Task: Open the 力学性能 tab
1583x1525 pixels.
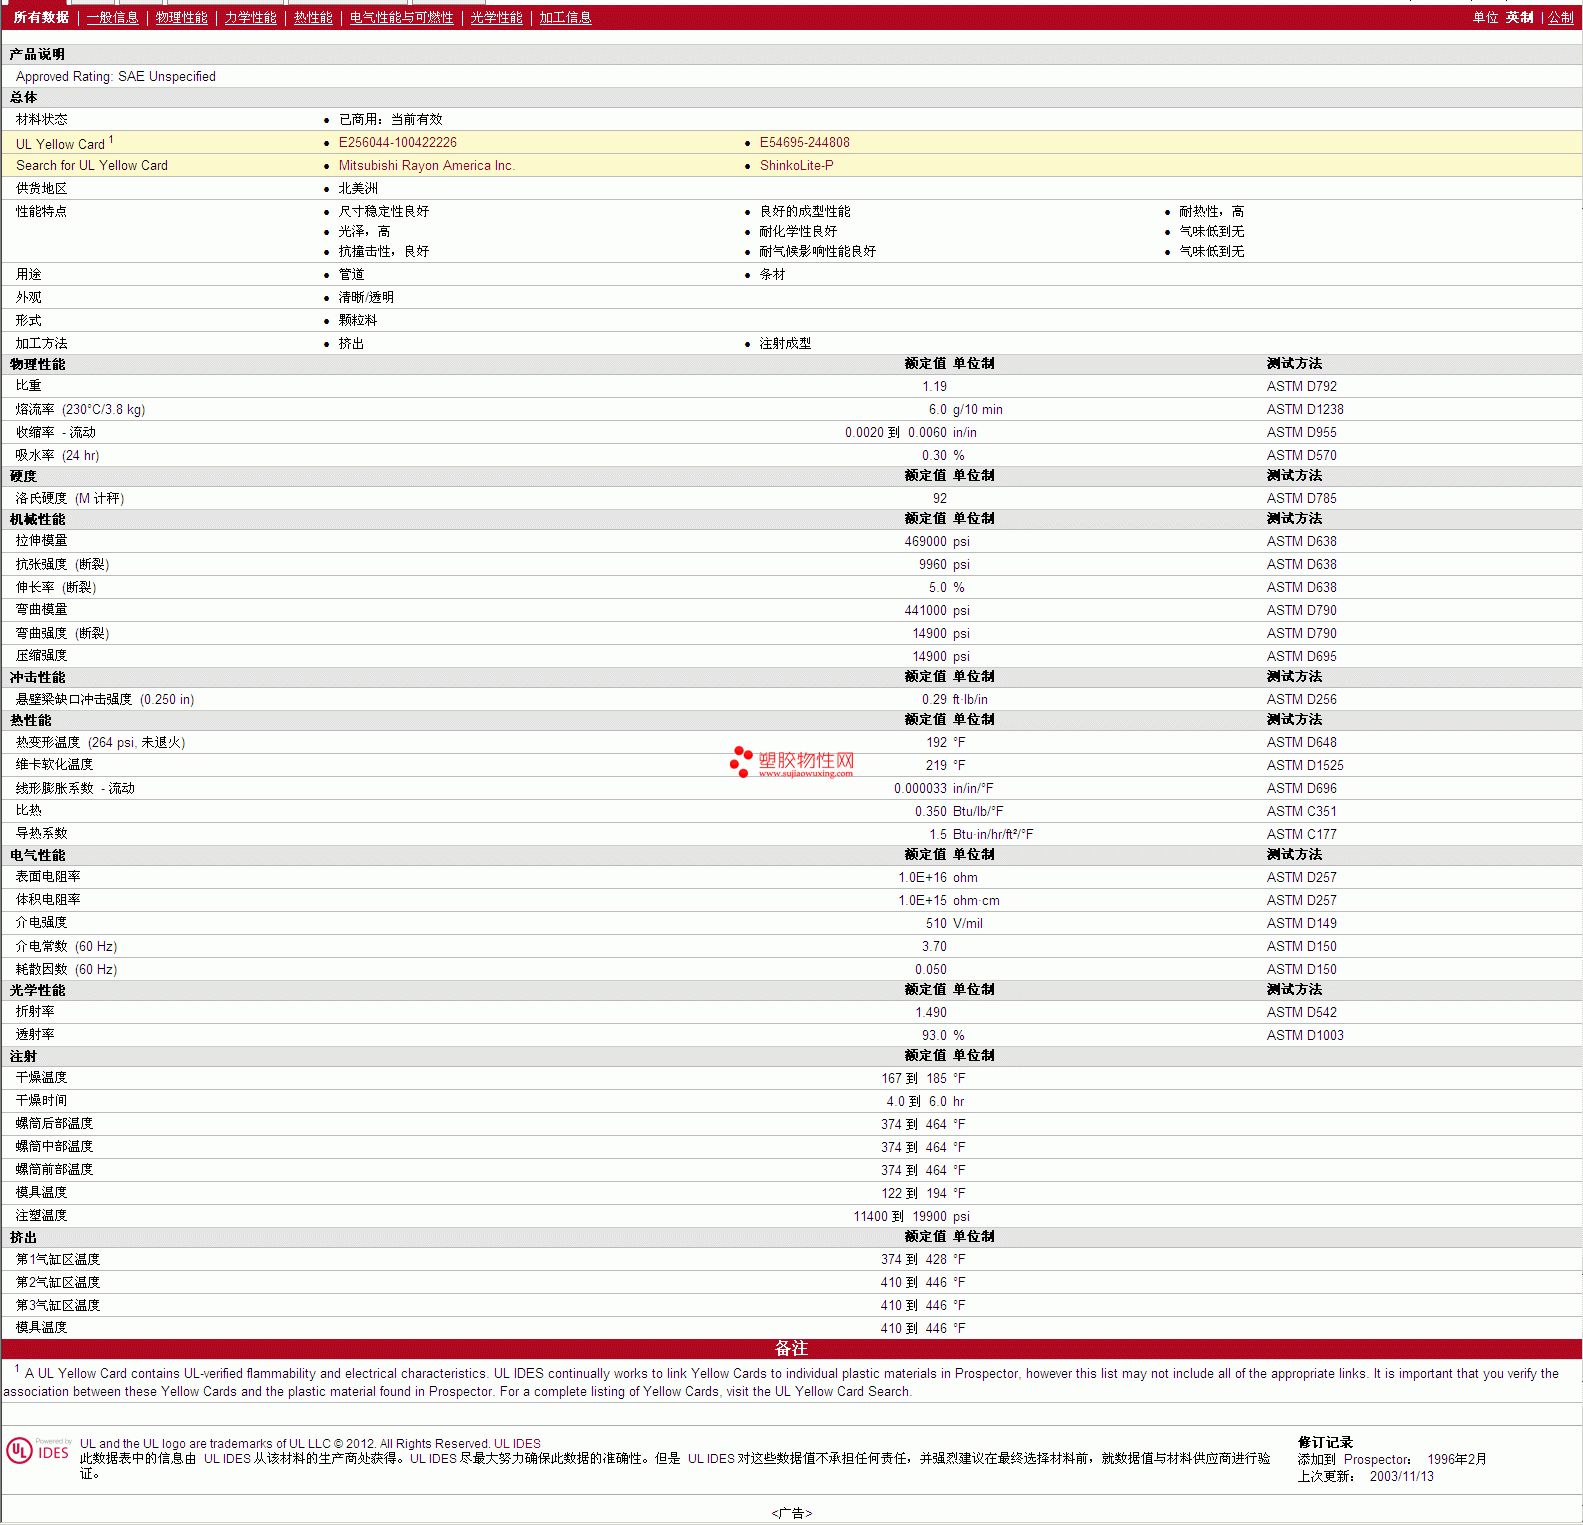Action: (251, 18)
